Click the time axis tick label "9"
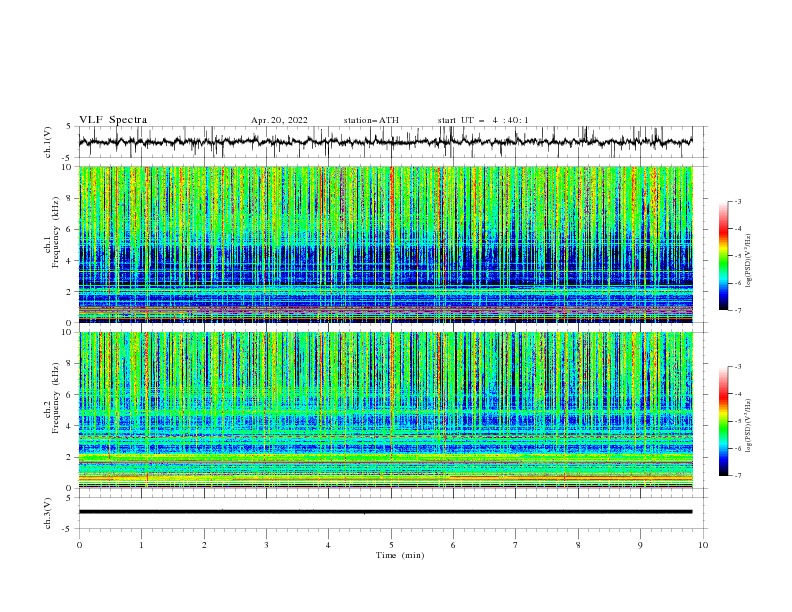 tap(640, 545)
